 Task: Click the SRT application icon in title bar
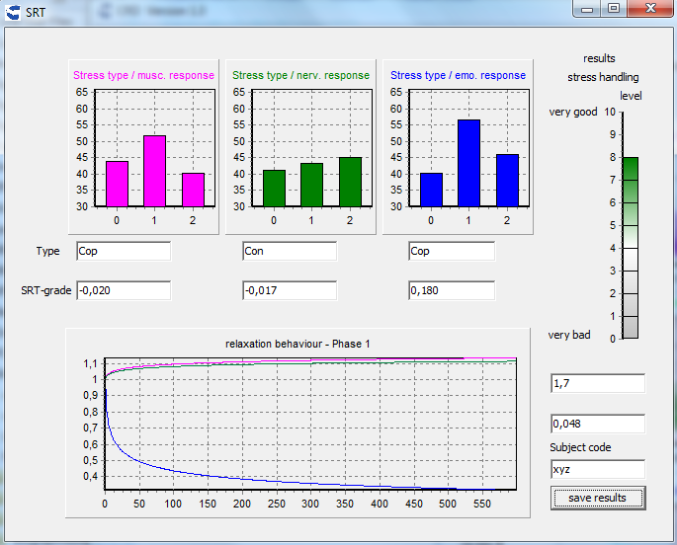click(x=14, y=11)
